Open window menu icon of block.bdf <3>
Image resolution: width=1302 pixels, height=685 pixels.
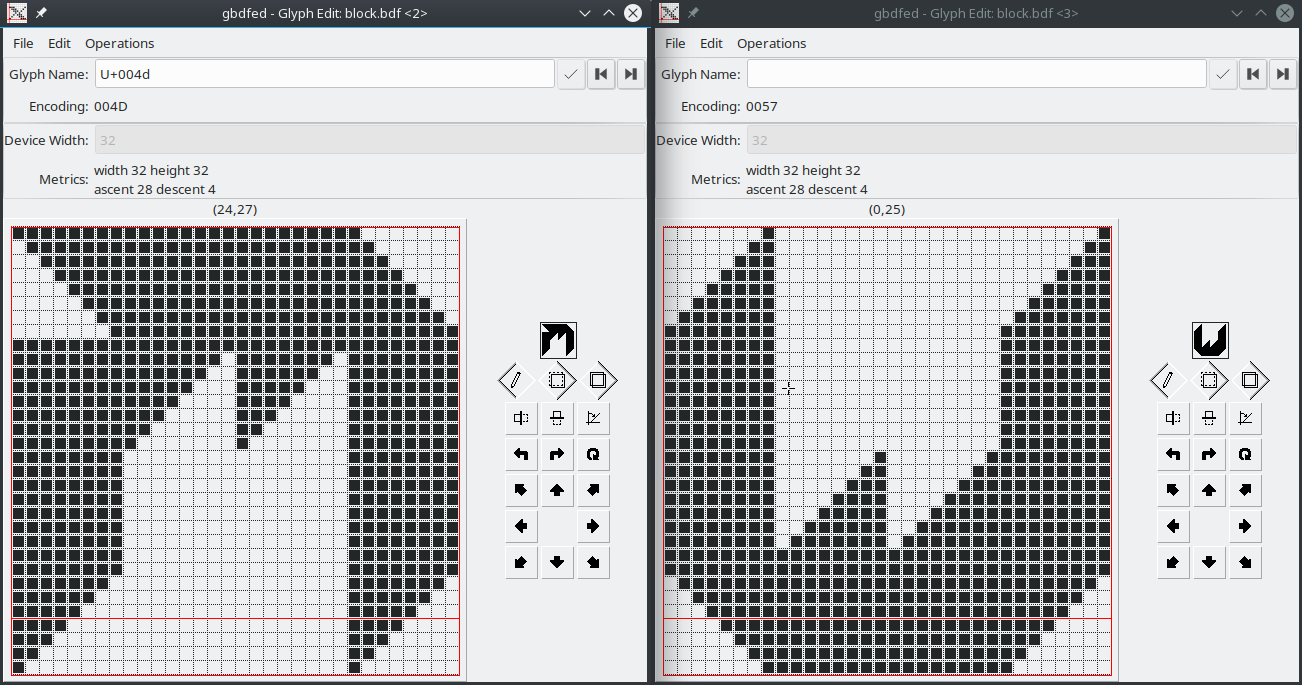(x=669, y=13)
